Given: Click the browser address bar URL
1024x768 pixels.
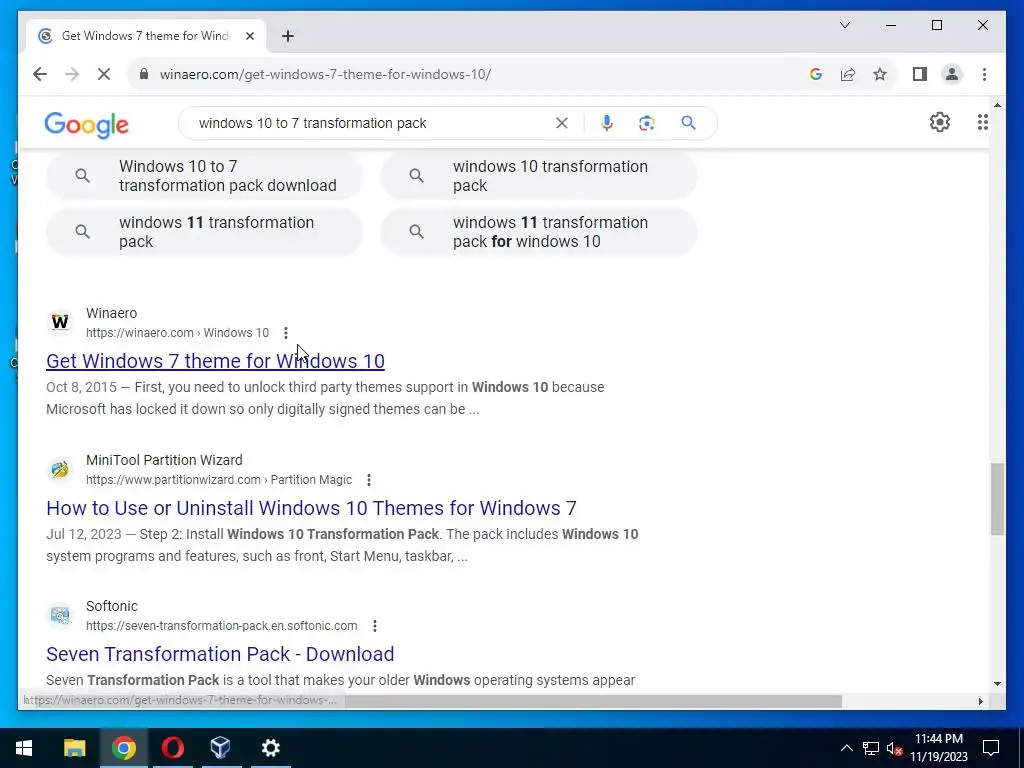Looking at the screenshot, I should click(x=325, y=74).
